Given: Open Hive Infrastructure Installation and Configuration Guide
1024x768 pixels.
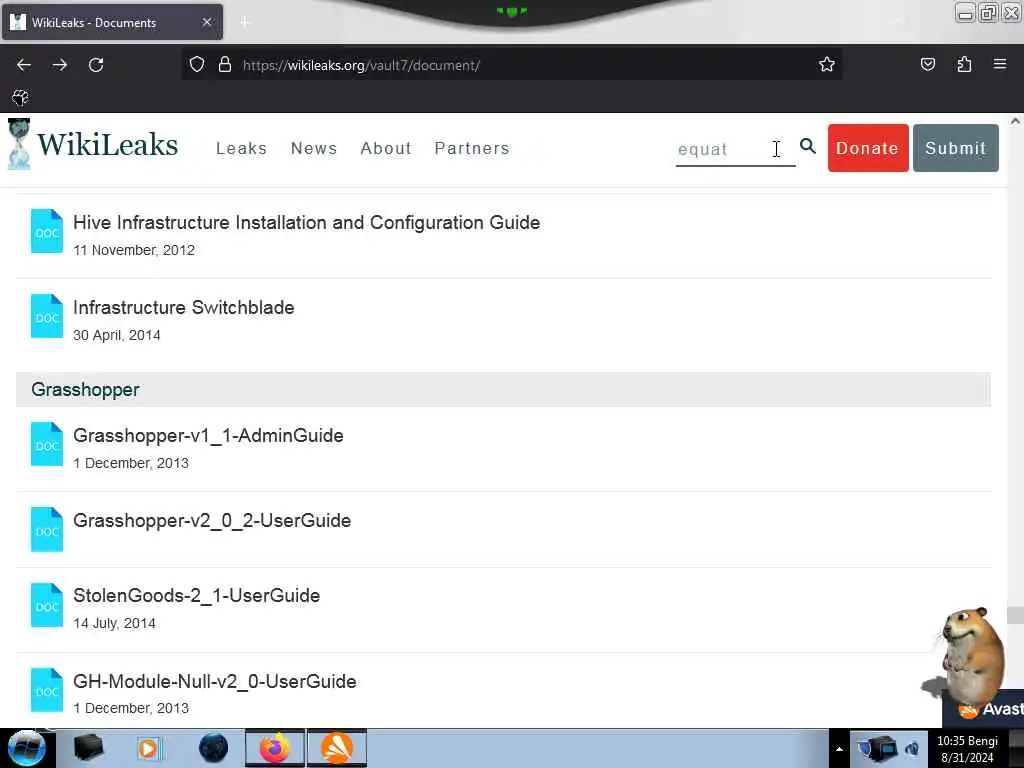Looking at the screenshot, I should tap(306, 223).
